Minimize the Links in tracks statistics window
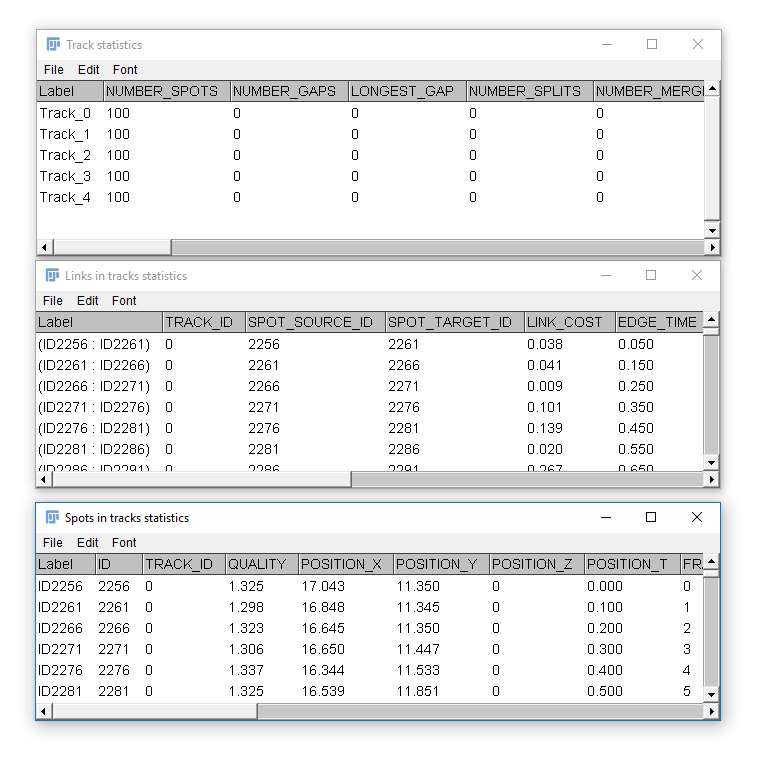This screenshot has width=762, height=774. (605, 275)
